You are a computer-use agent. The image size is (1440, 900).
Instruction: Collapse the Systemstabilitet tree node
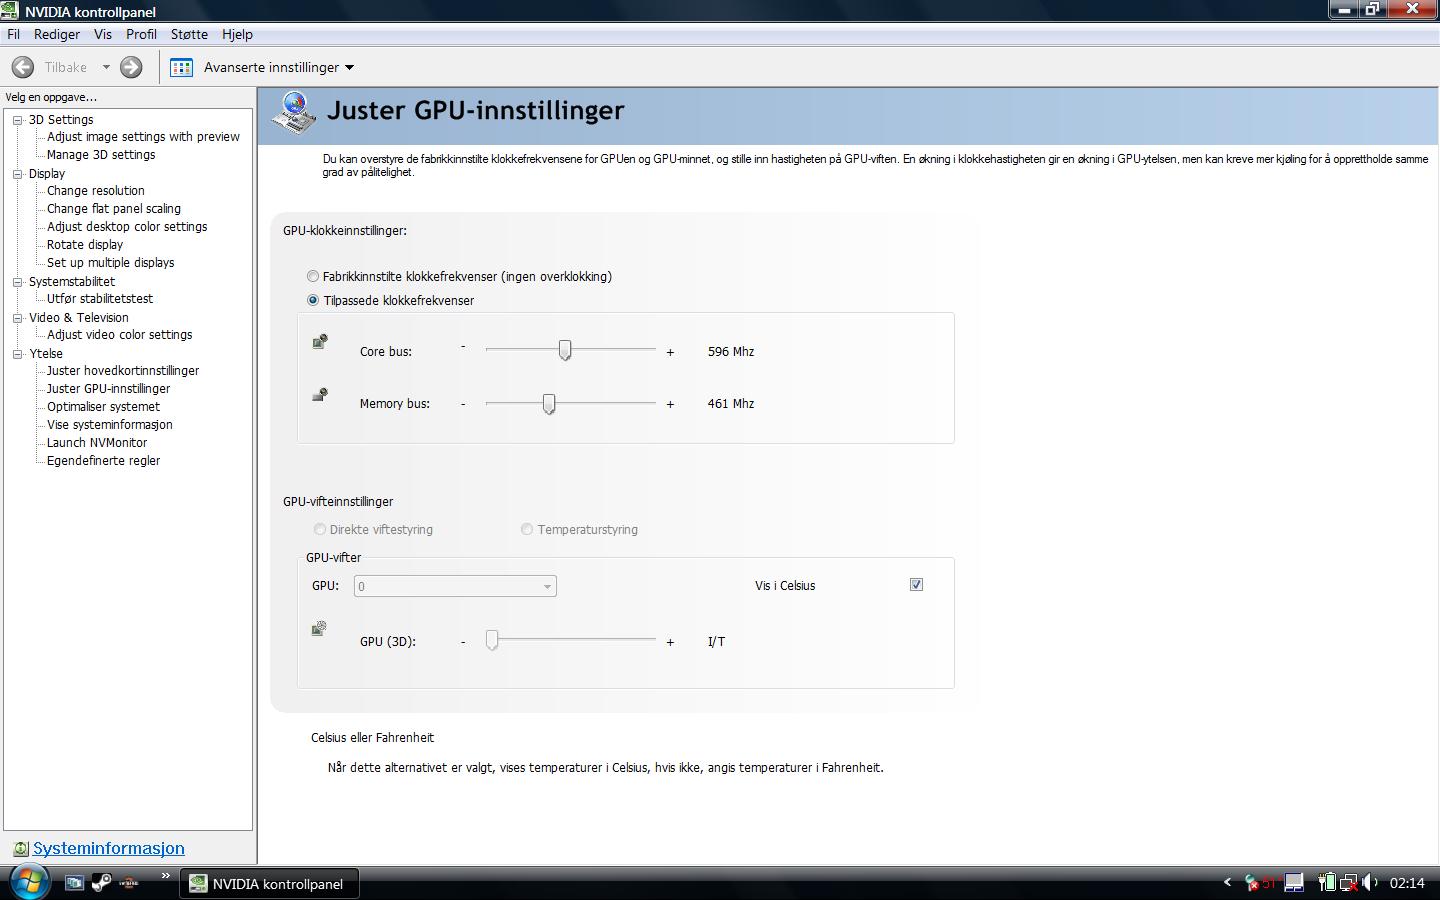(x=17, y=282)
